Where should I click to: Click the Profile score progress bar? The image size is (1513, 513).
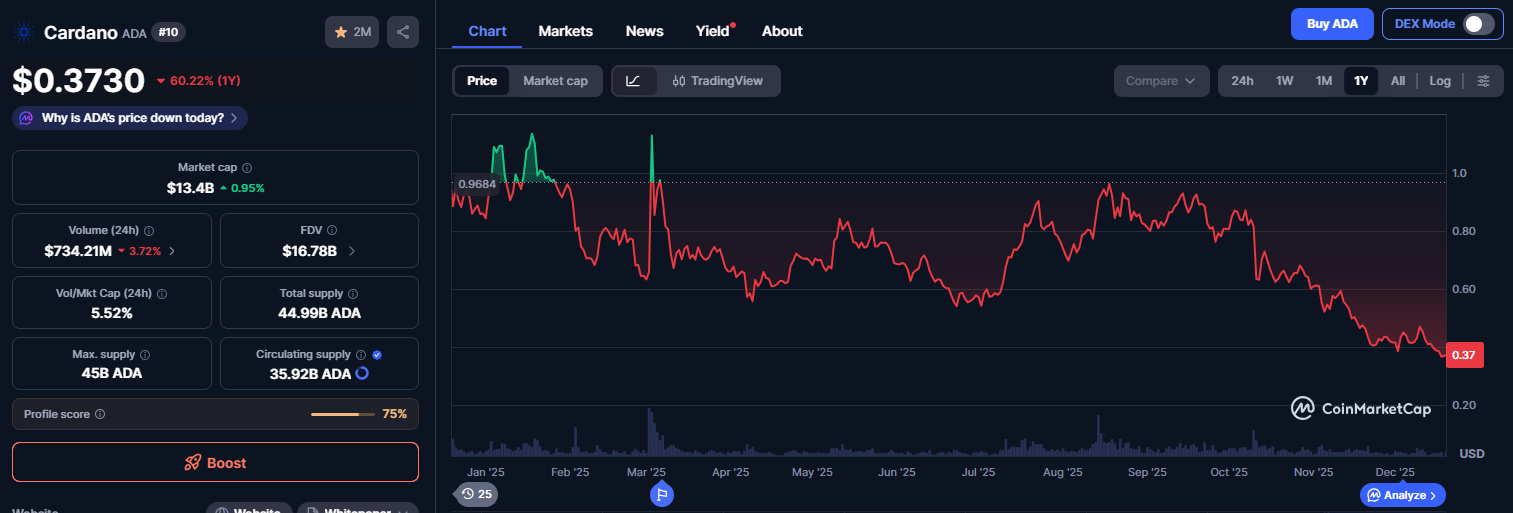click(342, 414)
